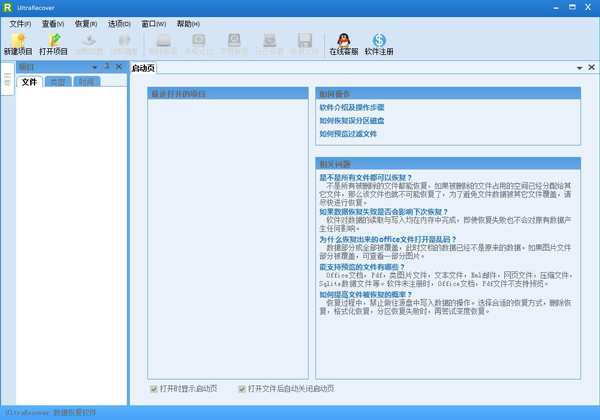Click the 分区恢复 (Partition Recovery) toolbar icon

(x=269, y=44)
